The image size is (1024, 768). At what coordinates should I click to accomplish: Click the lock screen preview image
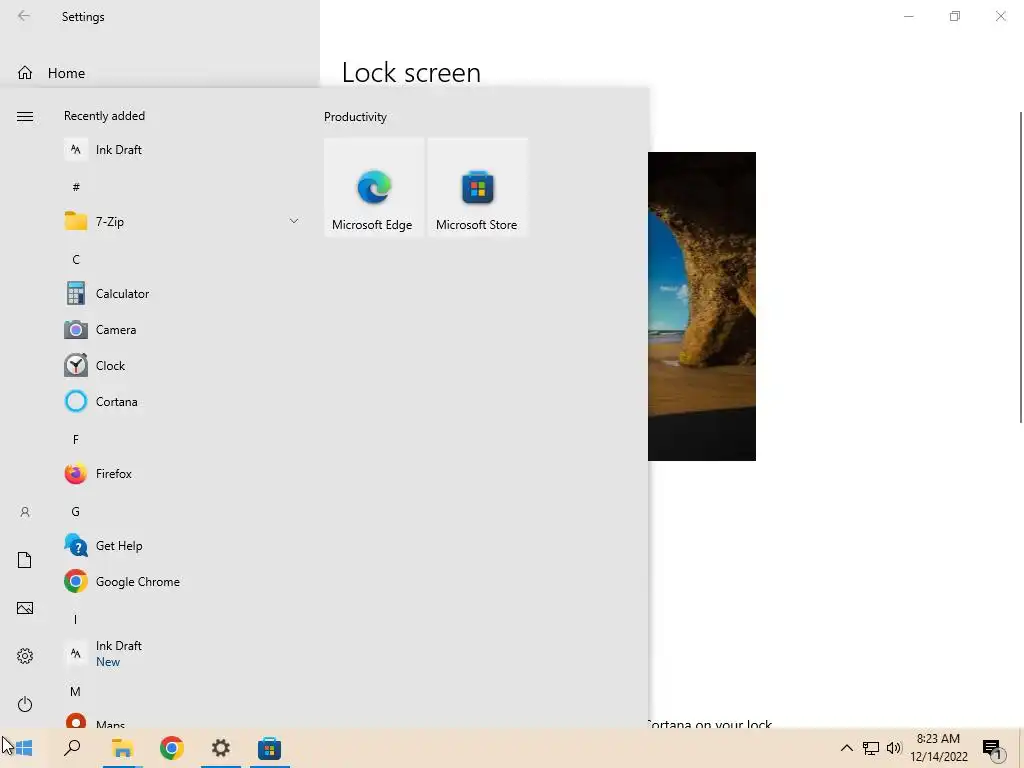coord(702,306)
